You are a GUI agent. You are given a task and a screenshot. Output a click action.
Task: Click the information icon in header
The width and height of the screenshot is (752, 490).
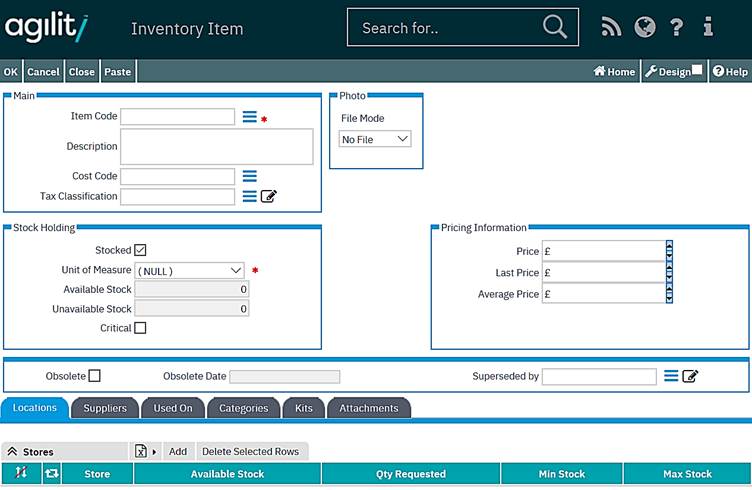coord(708,28)
